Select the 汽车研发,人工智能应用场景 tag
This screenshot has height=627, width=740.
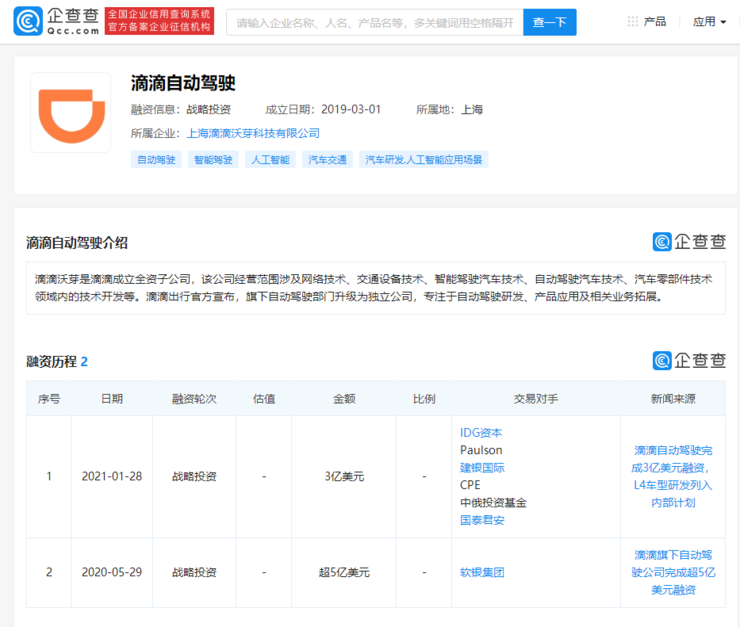[423, 159]
